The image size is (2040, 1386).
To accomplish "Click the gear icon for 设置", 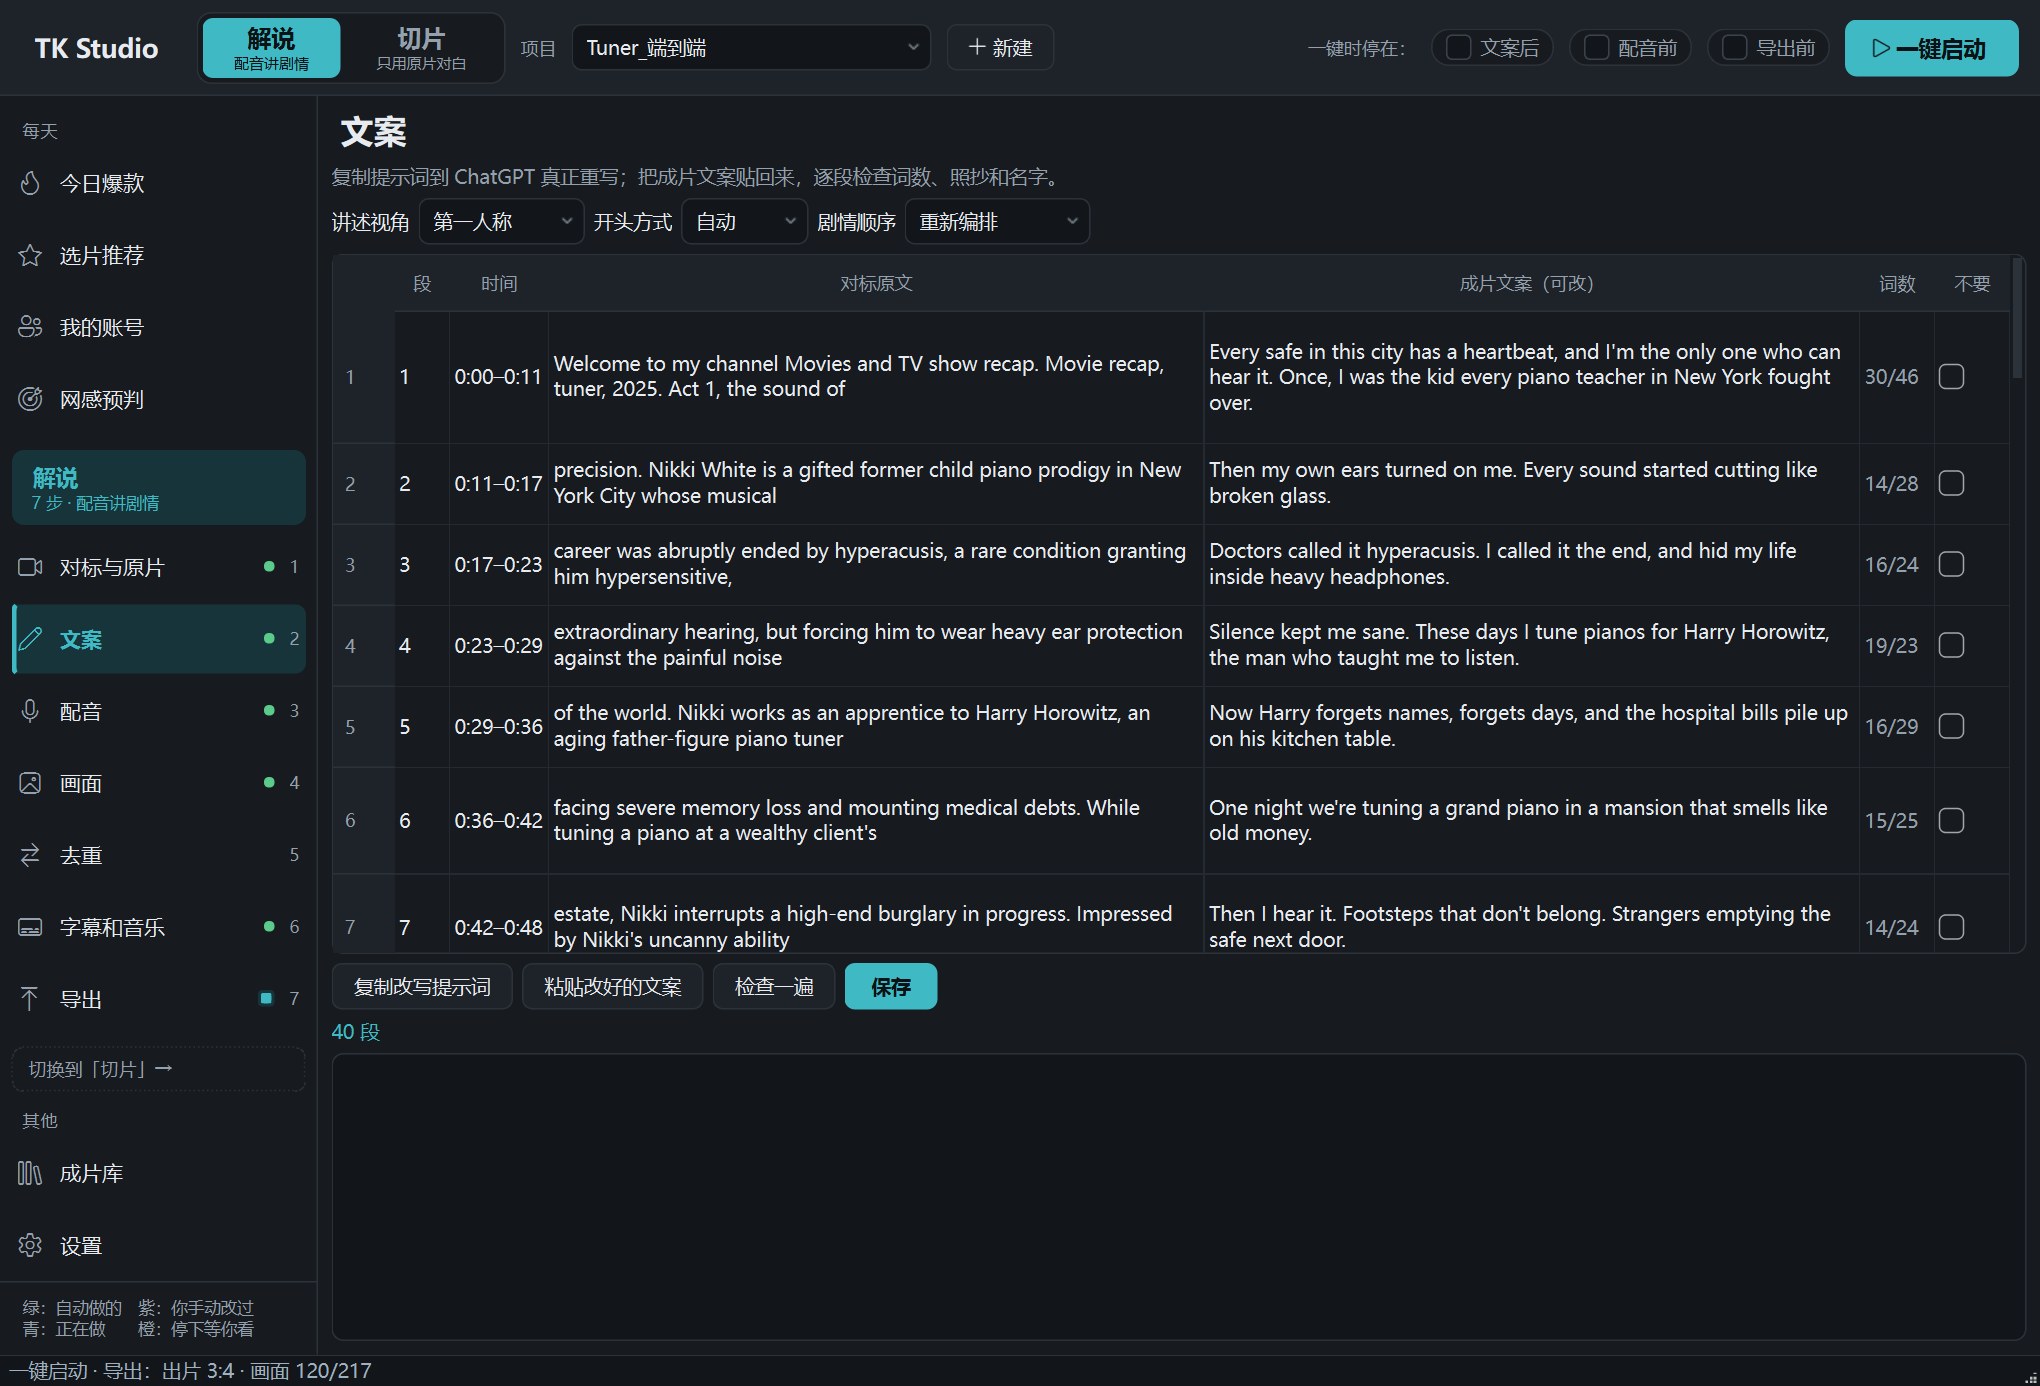I will tap(30, 1245).
